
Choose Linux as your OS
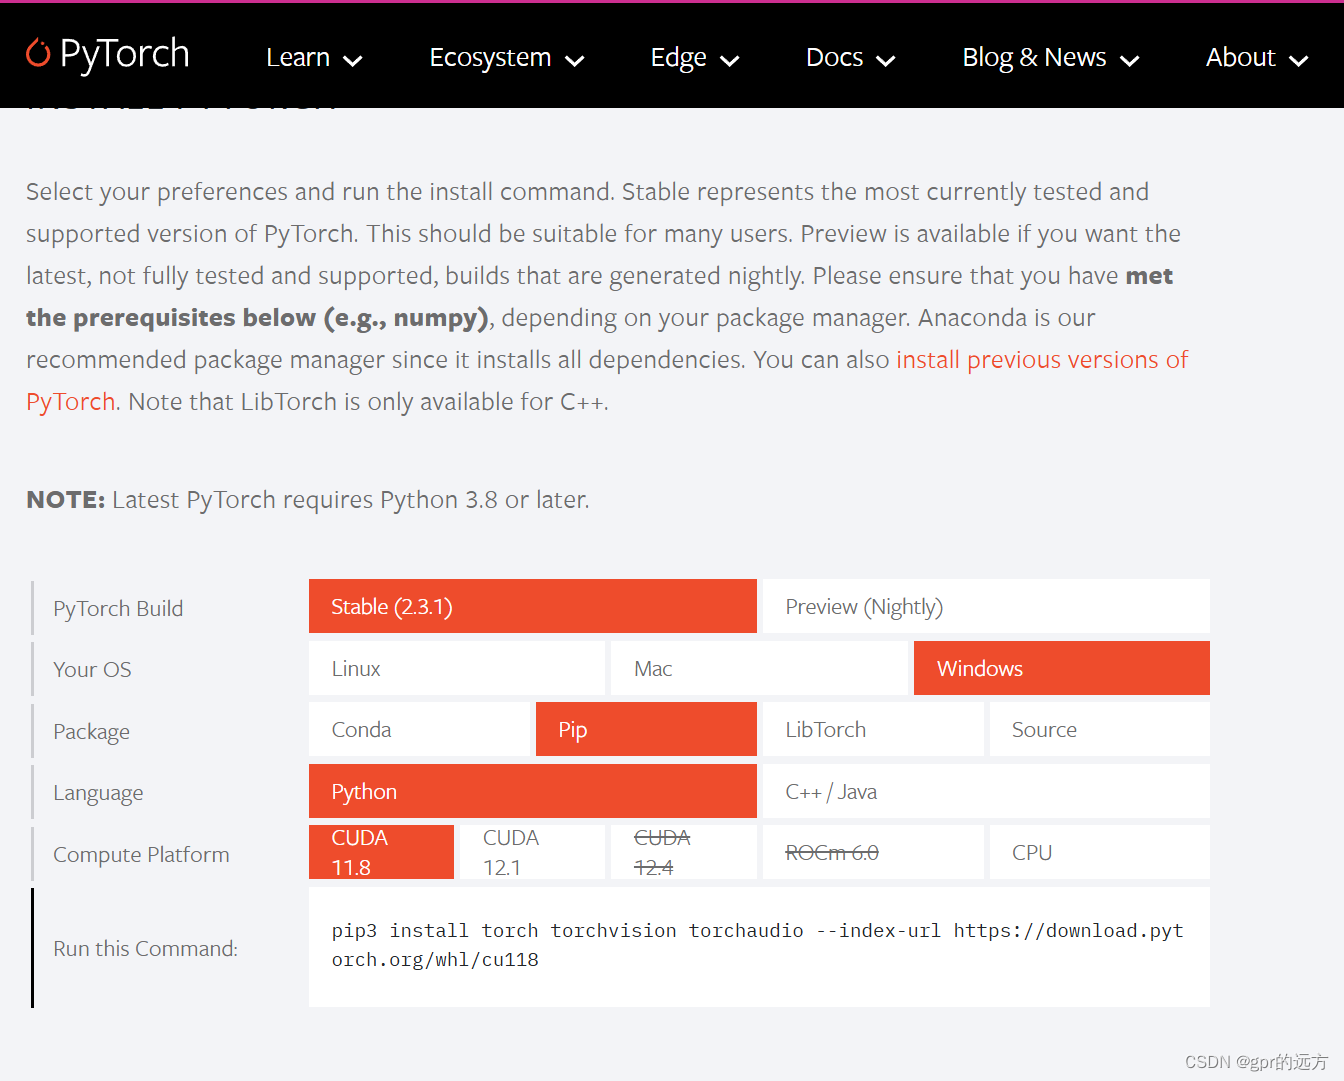point(457,668)
